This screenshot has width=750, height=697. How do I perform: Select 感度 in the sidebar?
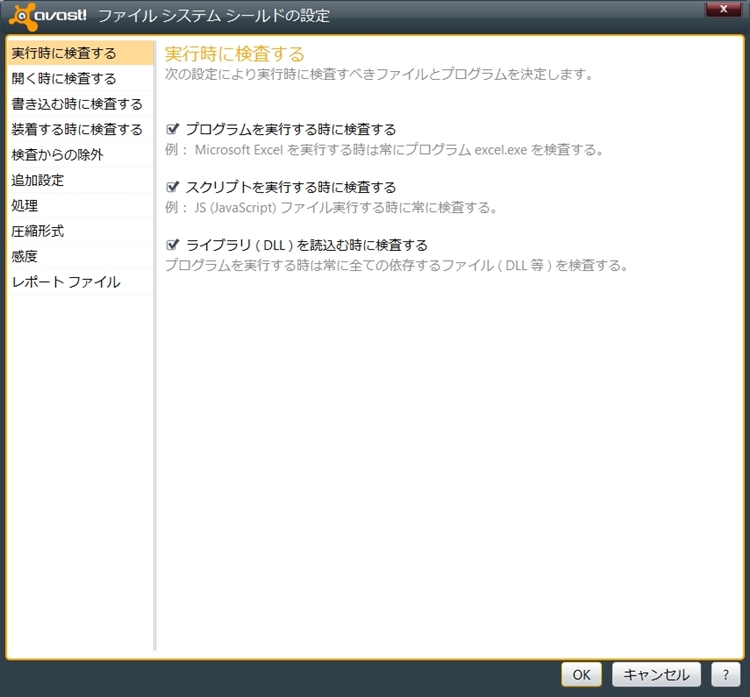click(80, 256)
